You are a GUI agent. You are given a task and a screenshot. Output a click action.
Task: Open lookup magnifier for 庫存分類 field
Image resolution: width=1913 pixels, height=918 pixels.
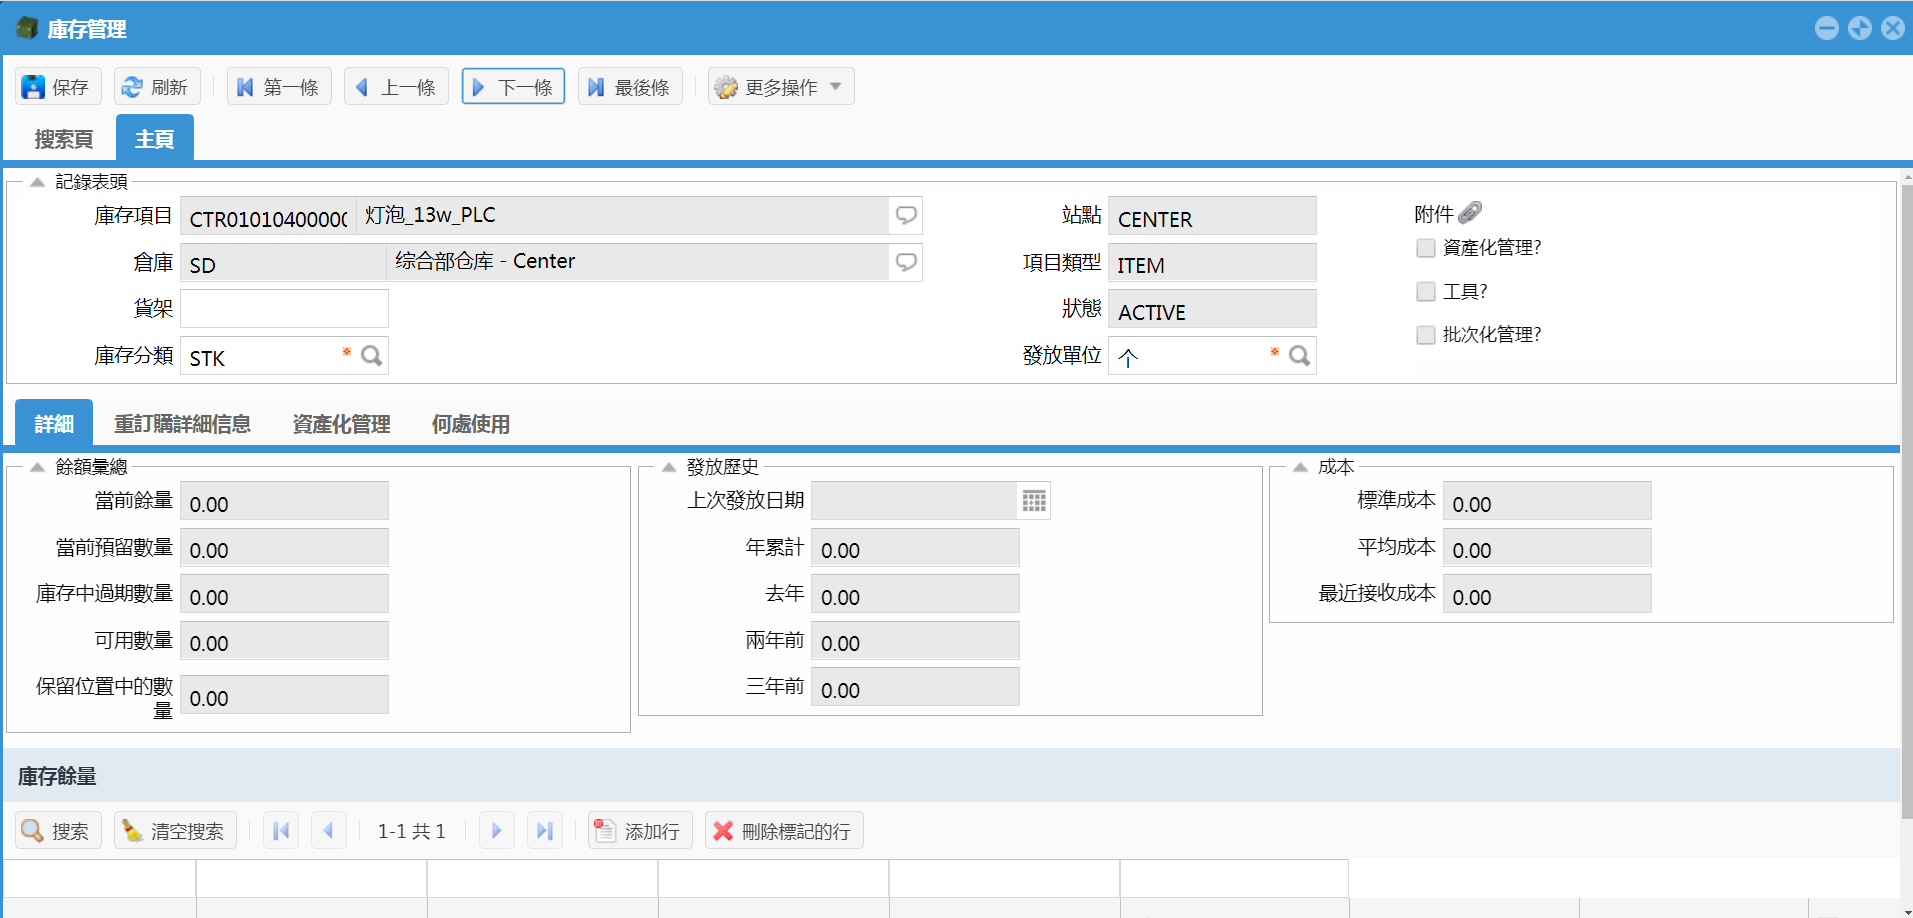(371, 356)
